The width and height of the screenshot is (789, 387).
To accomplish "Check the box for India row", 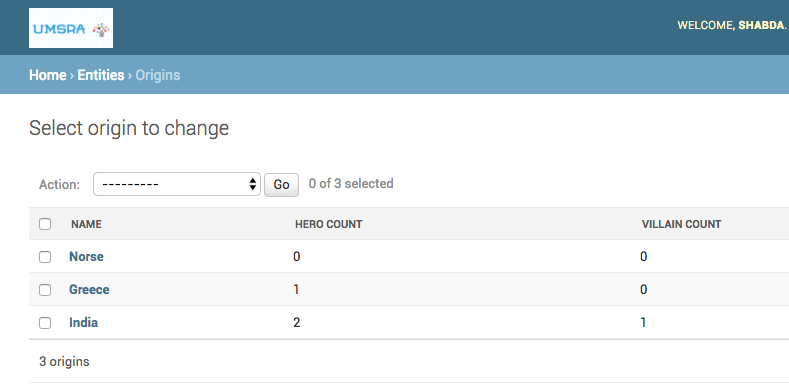I will click(45, 323).
